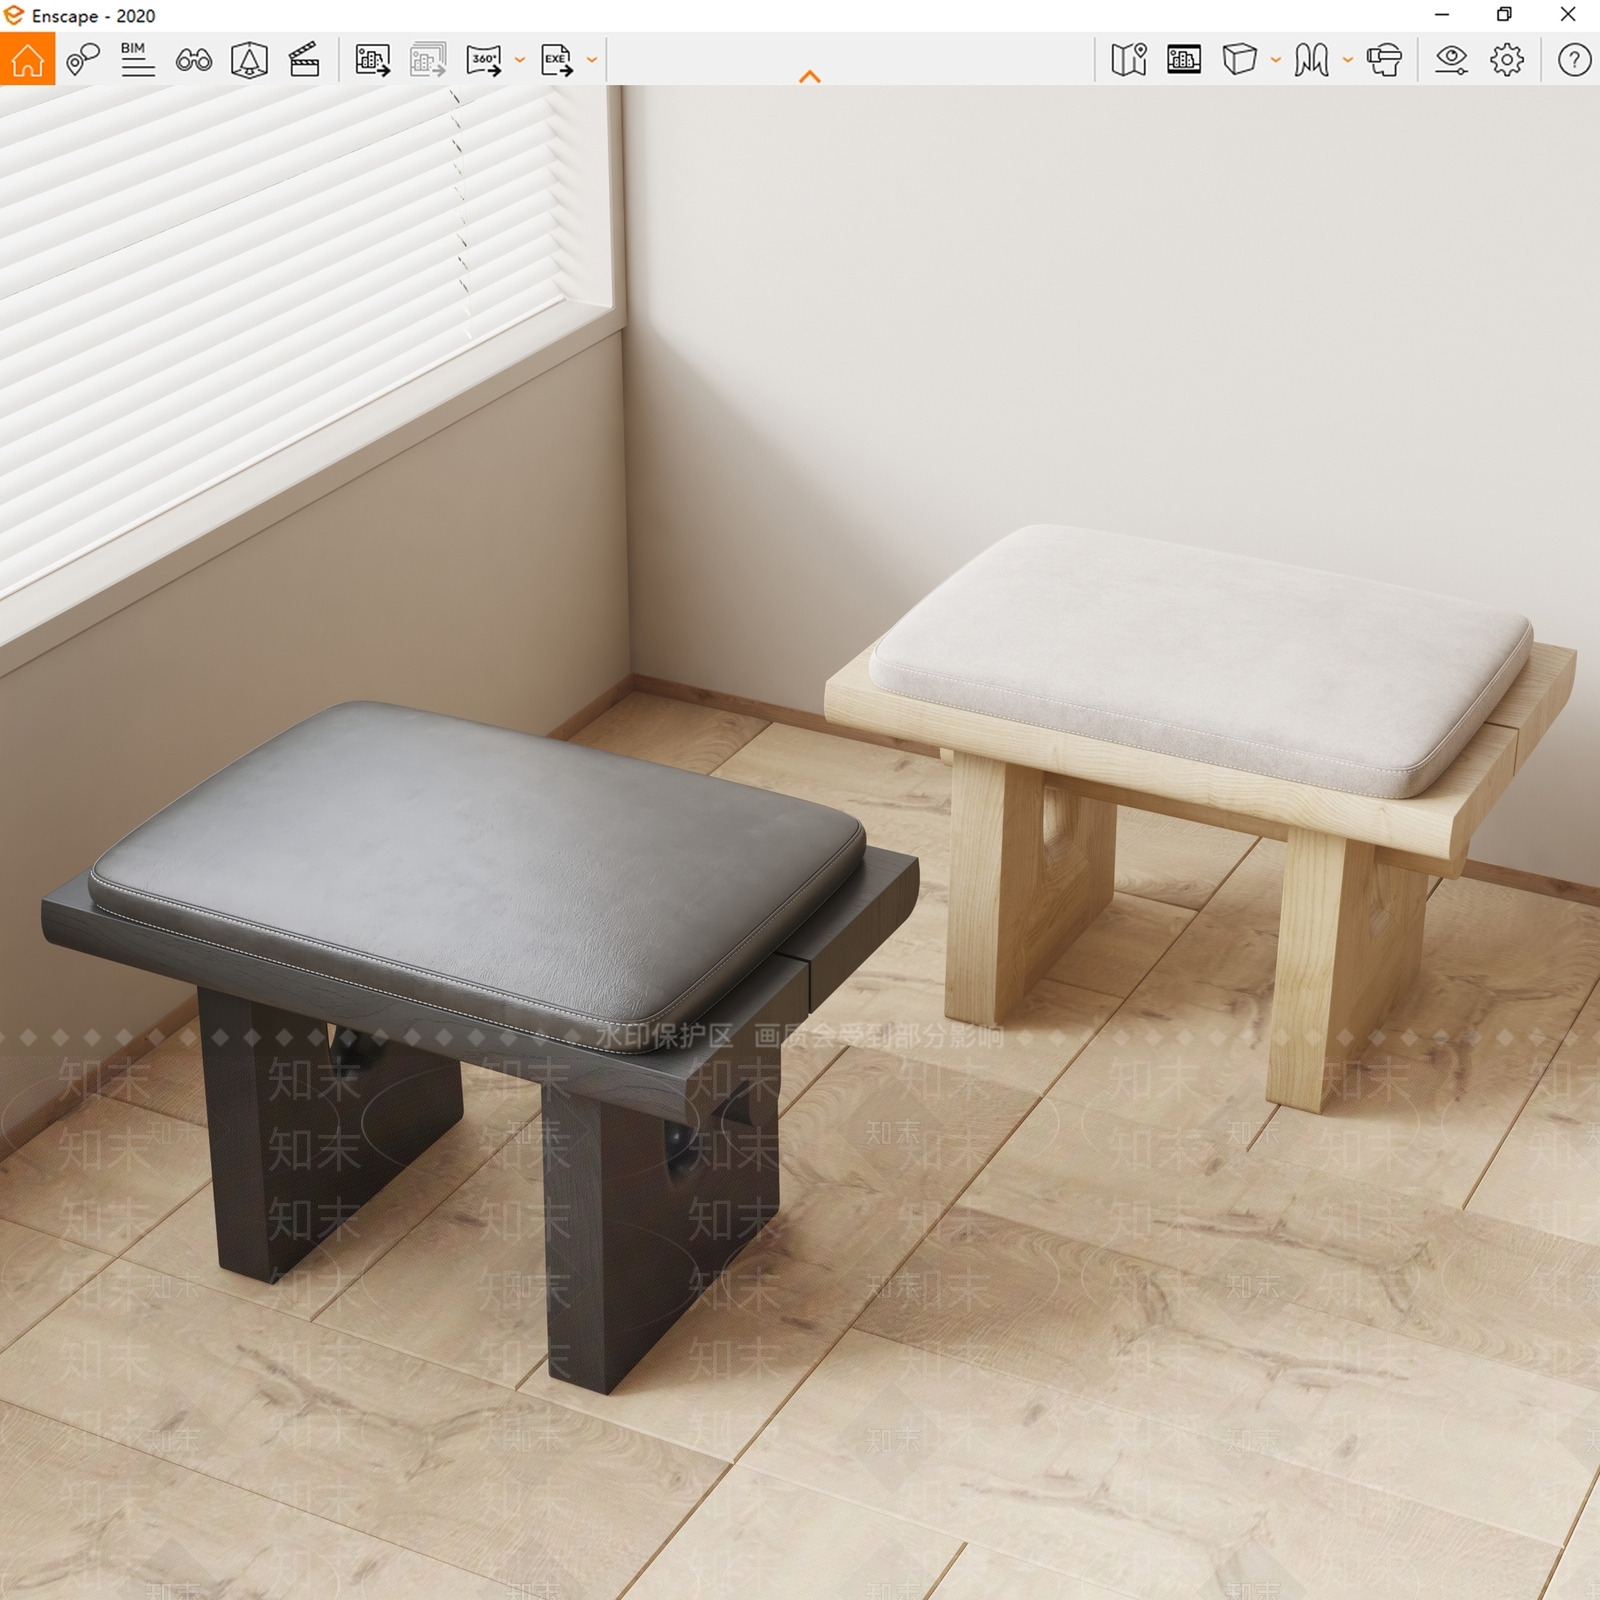Click the Batch Rendering icon
1600x1600 pixels.
428,60
